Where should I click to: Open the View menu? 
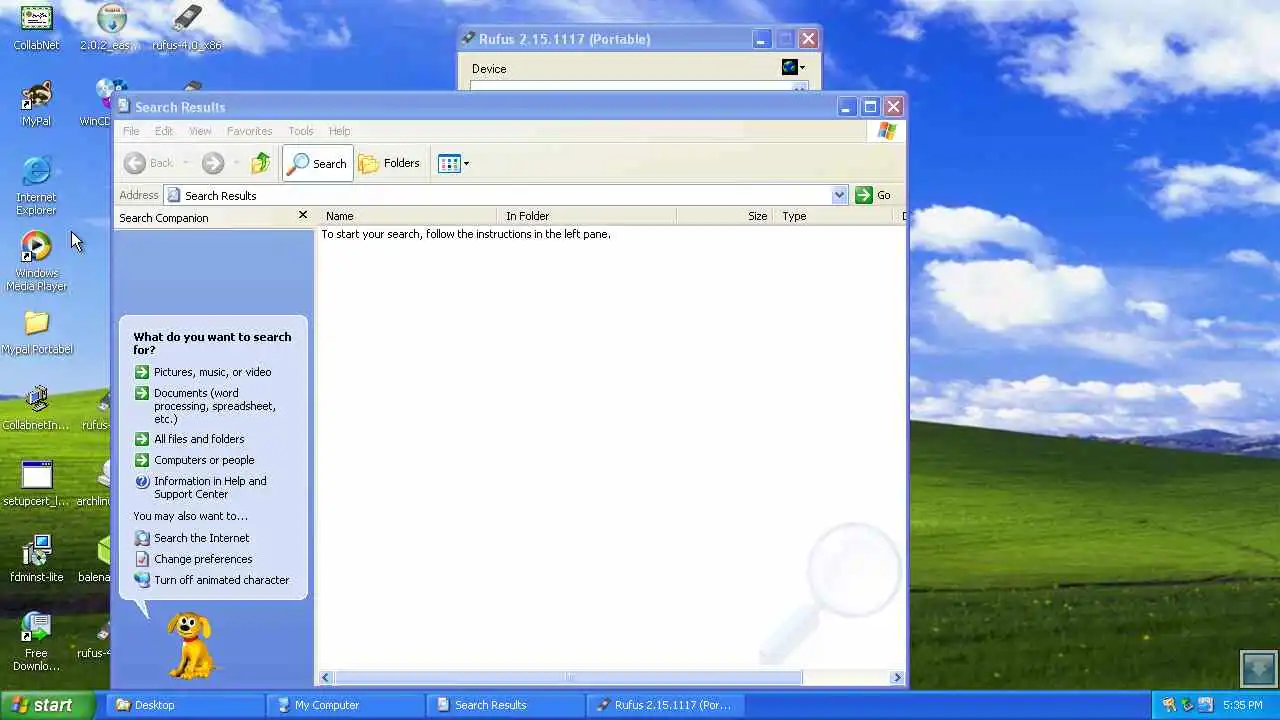(x=200, y=131)
